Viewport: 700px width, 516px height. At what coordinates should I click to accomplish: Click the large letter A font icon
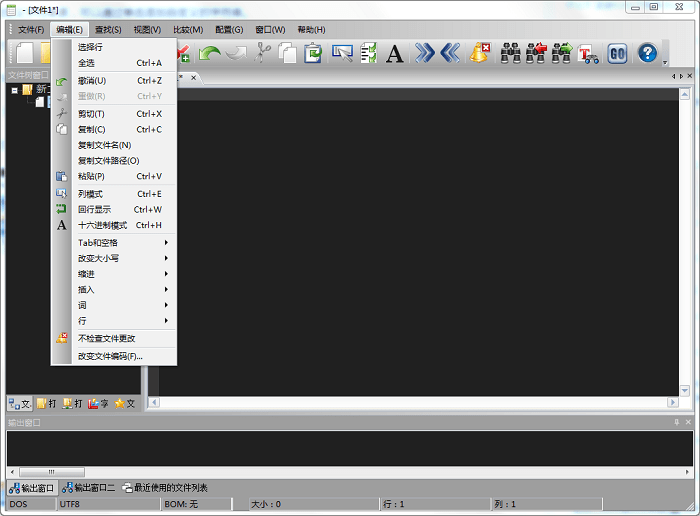click(x=395, y=53)
